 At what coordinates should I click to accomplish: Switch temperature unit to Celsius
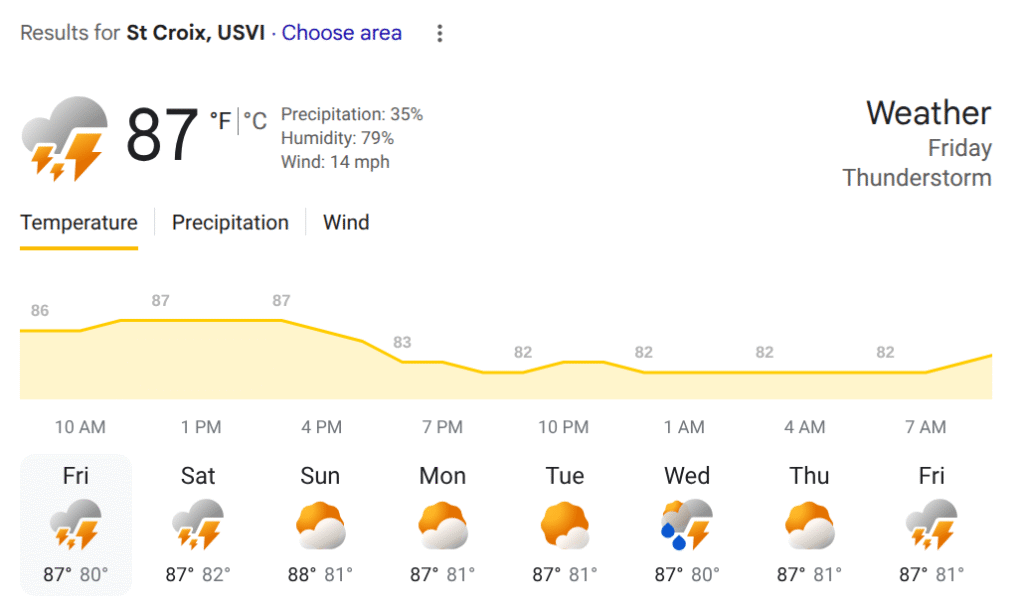pos(256,121)
